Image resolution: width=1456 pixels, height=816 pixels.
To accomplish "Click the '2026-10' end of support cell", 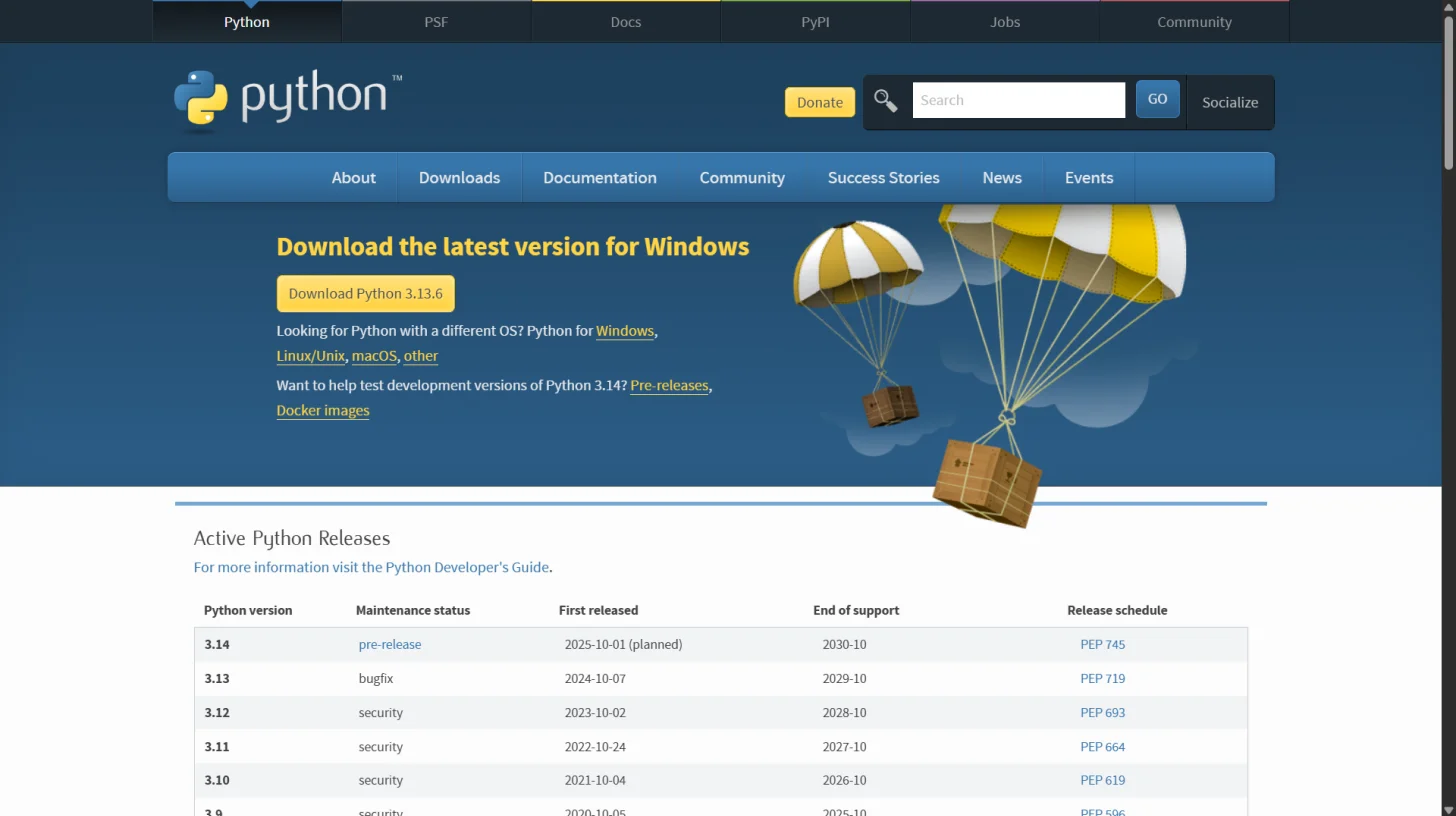I will click(844, 780).
